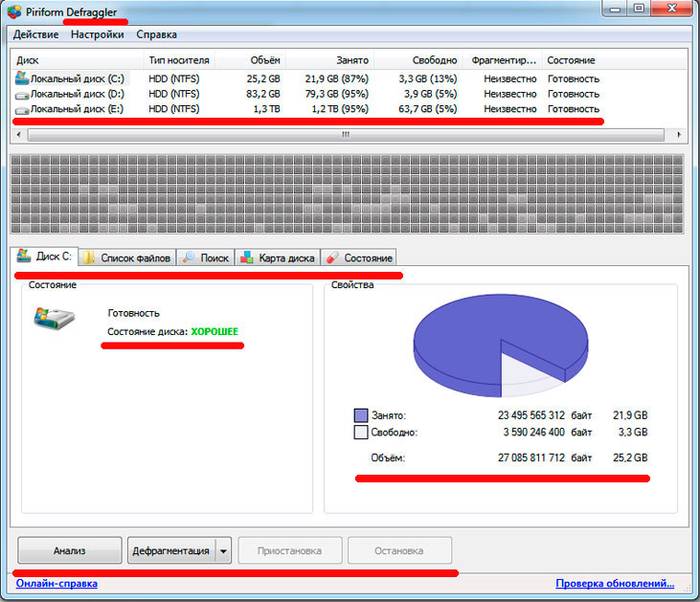Open the Справка menu
This screenshot has width=700, height=602.
coord(156,34)
